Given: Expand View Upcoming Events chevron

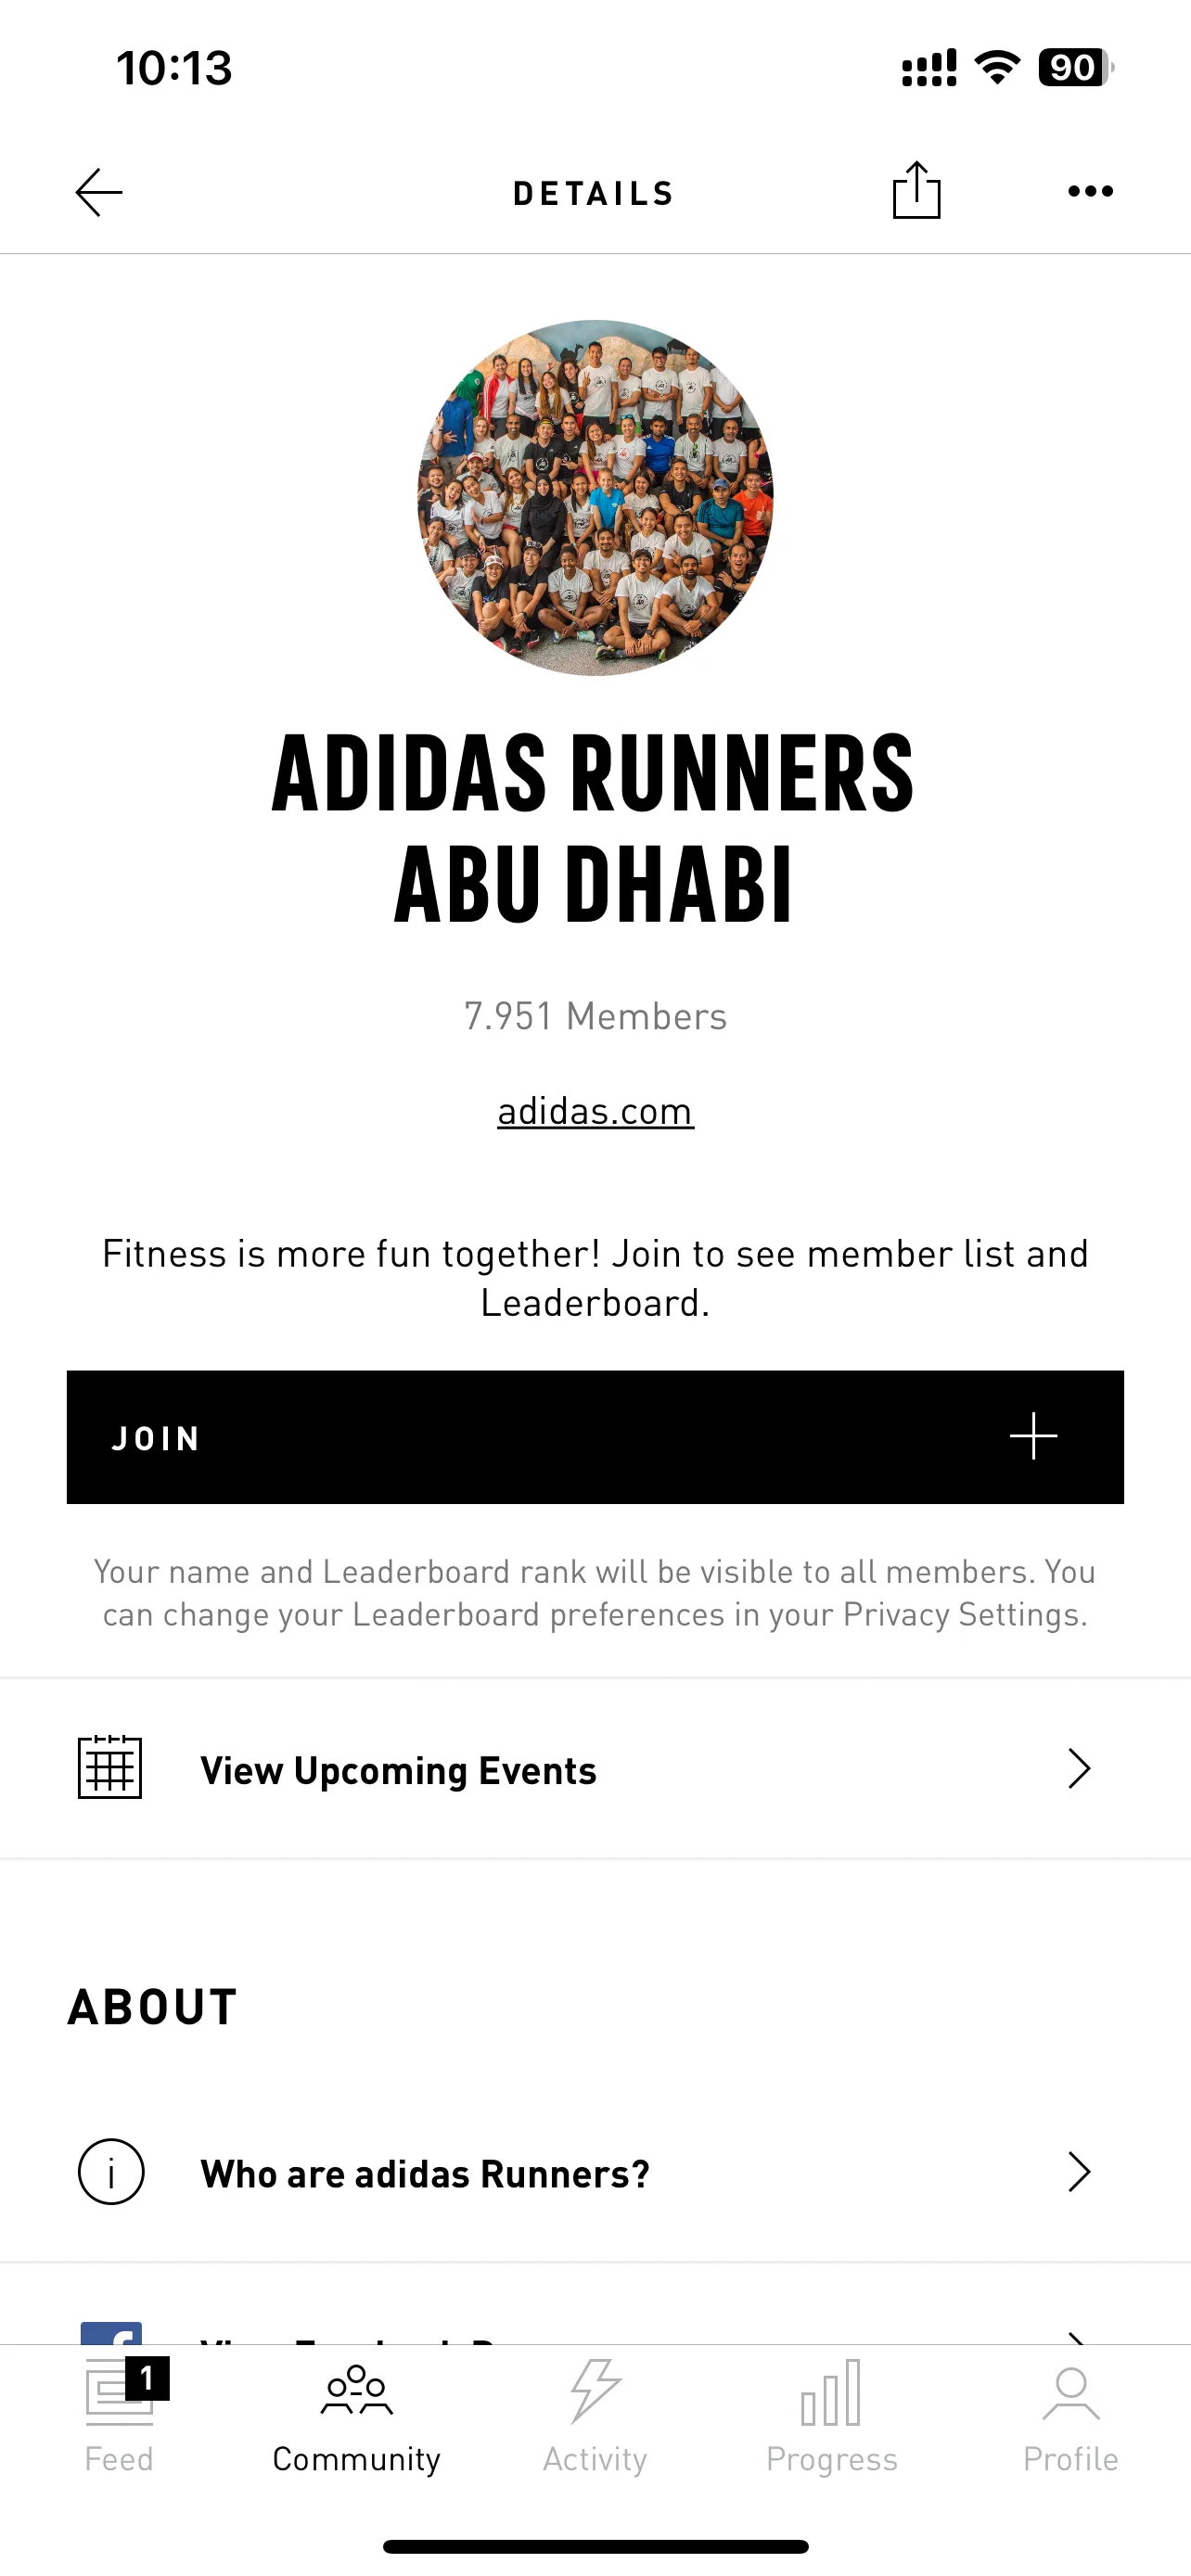Looking at the screenshot, I should (x=1078, y=1768).
